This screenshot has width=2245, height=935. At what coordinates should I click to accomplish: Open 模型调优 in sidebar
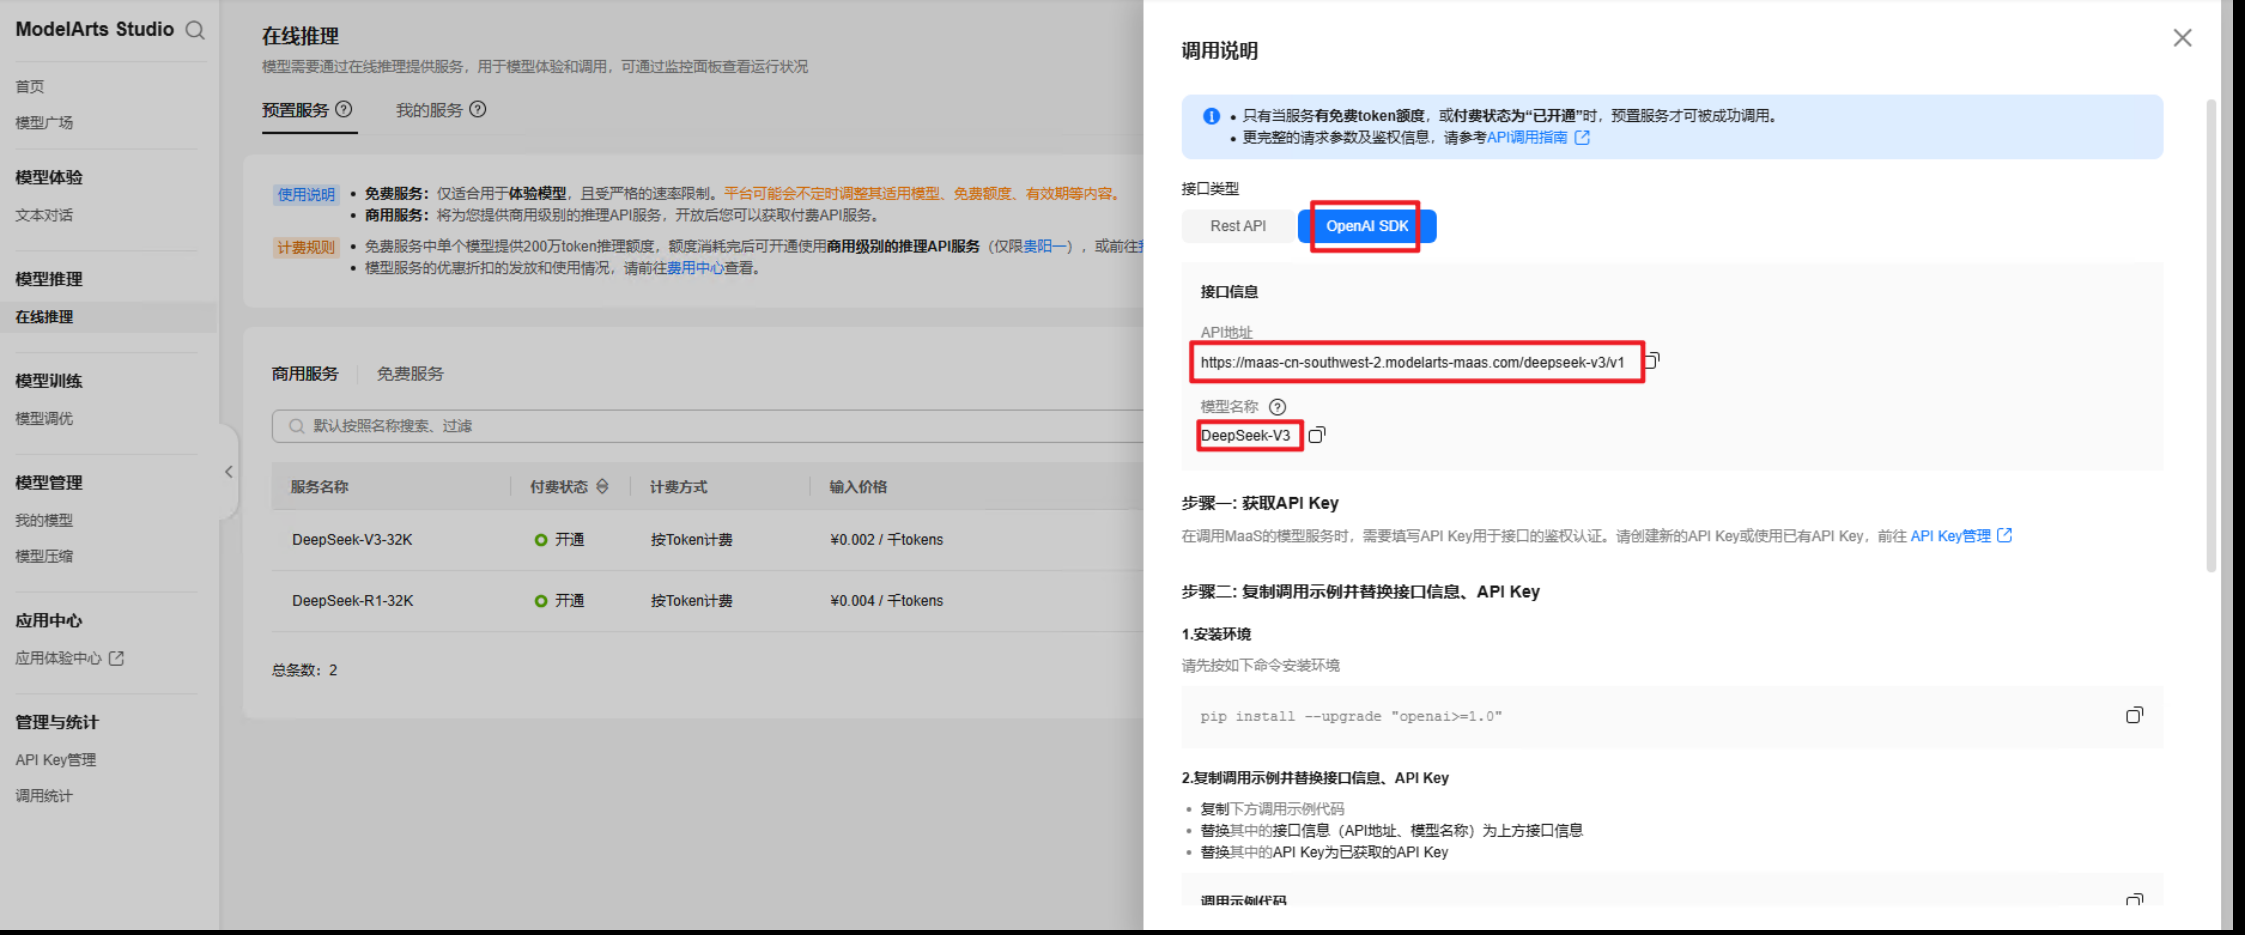pyautogui.click(x=44, y=419)
